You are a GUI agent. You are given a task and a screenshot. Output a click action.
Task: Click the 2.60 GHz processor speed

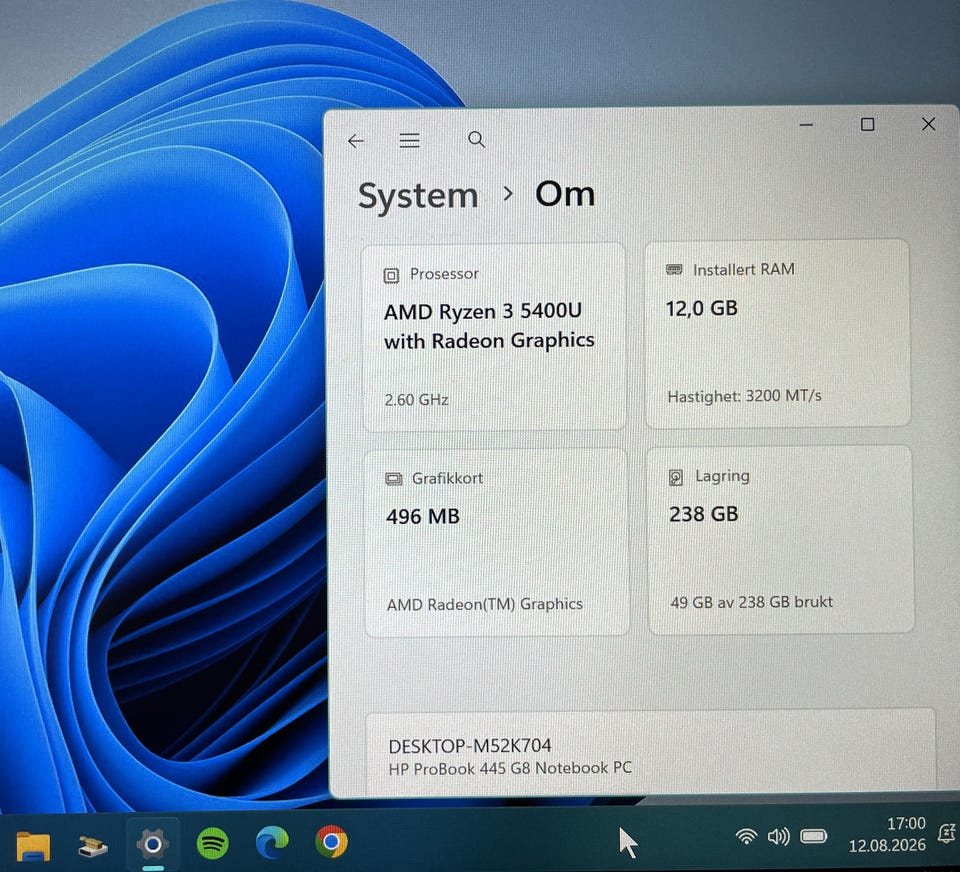click(x=416, y=400)
